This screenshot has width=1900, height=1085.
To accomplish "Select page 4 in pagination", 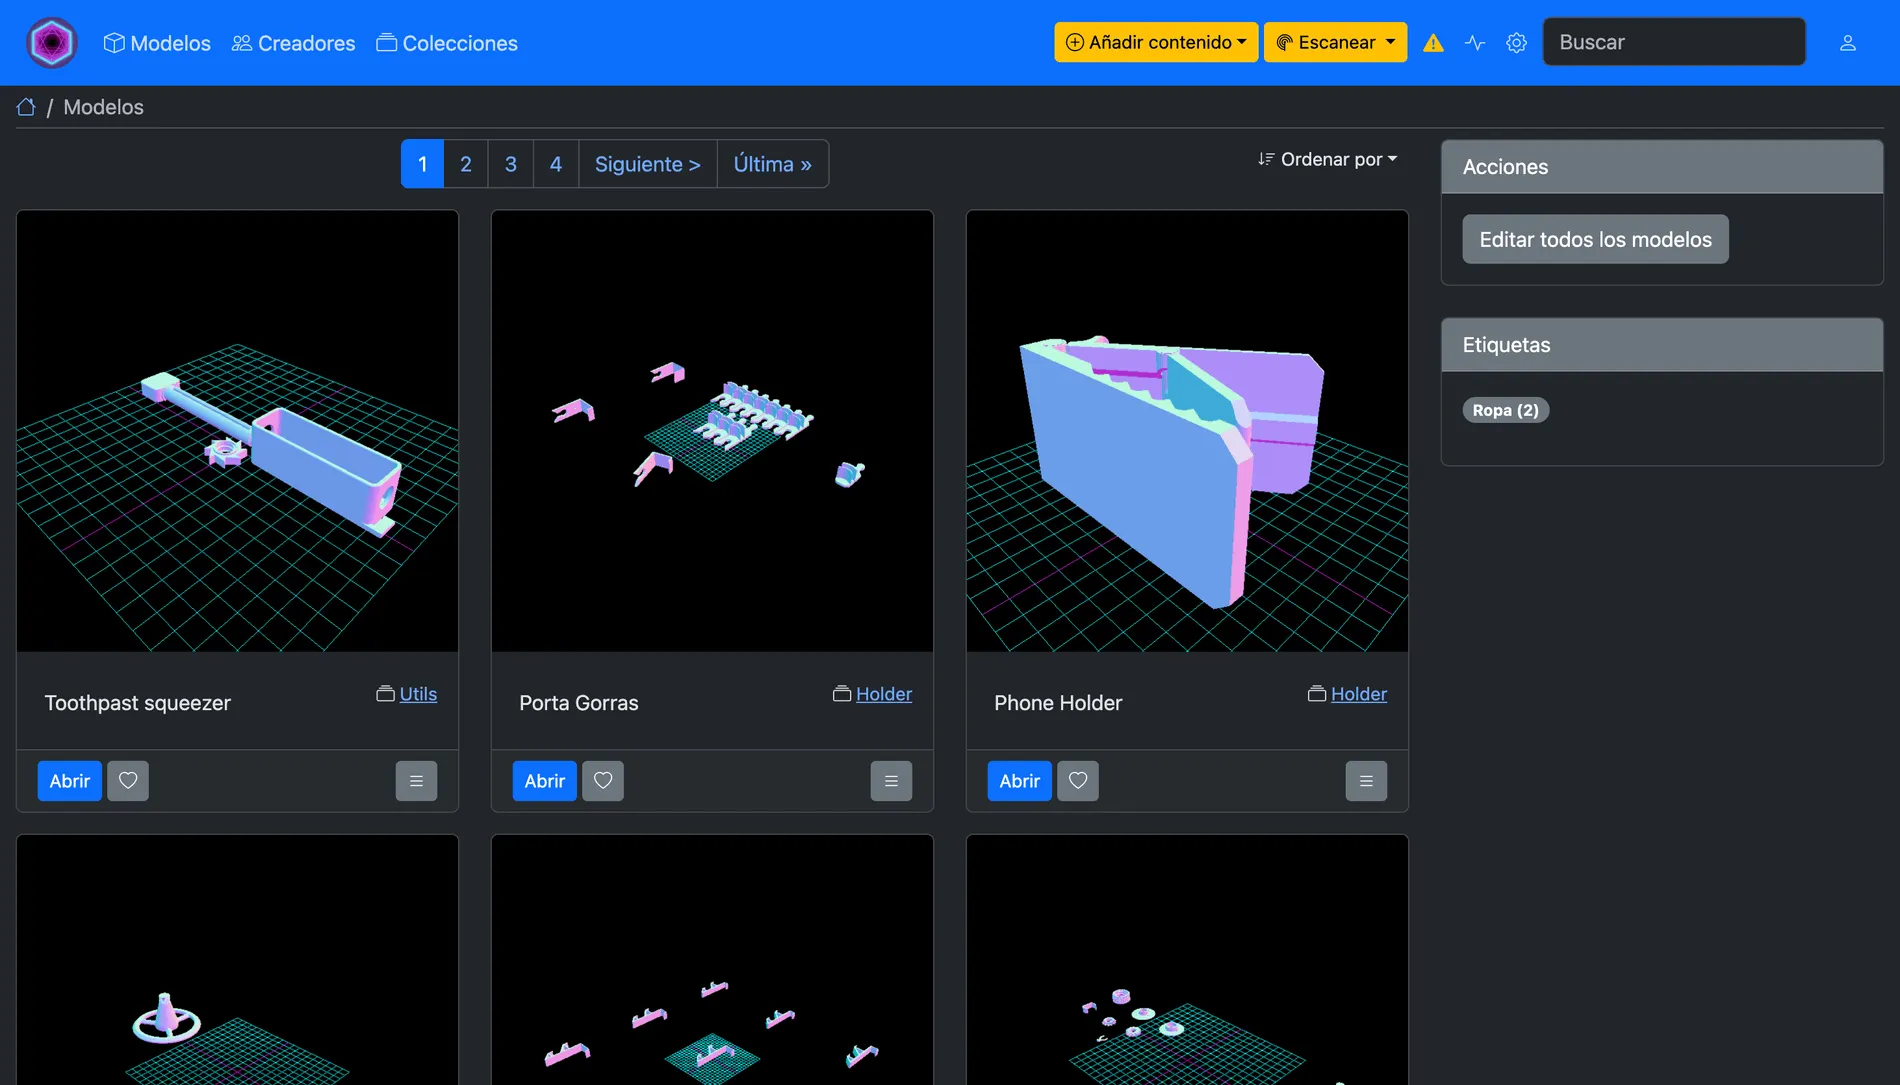I will pos(556,164).
